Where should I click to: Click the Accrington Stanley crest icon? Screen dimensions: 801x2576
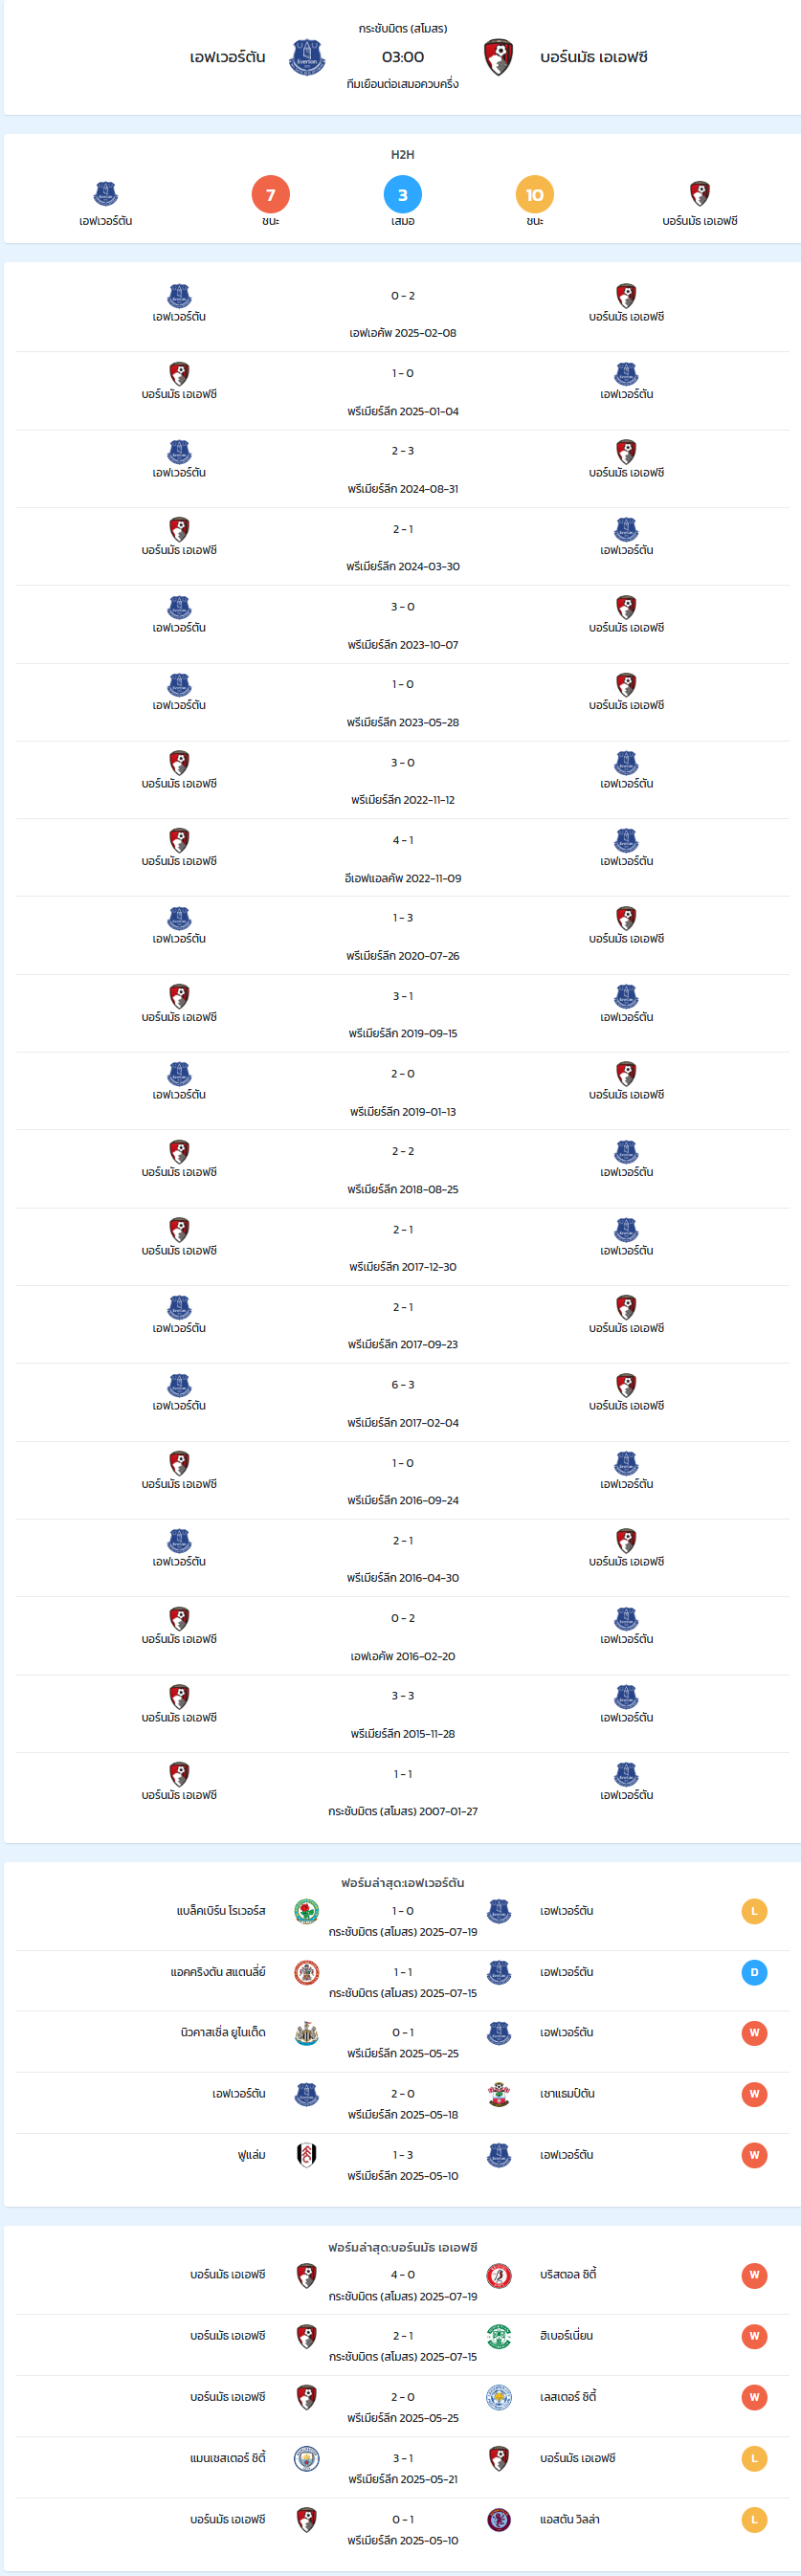(307, 1972)
